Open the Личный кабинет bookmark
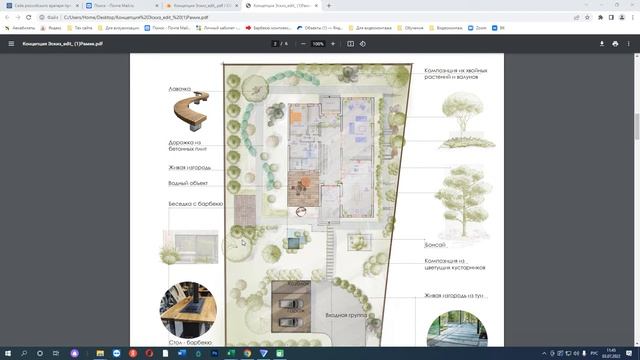Image resolution: width=640 pixels, height=360 pixels. point(218,28)
